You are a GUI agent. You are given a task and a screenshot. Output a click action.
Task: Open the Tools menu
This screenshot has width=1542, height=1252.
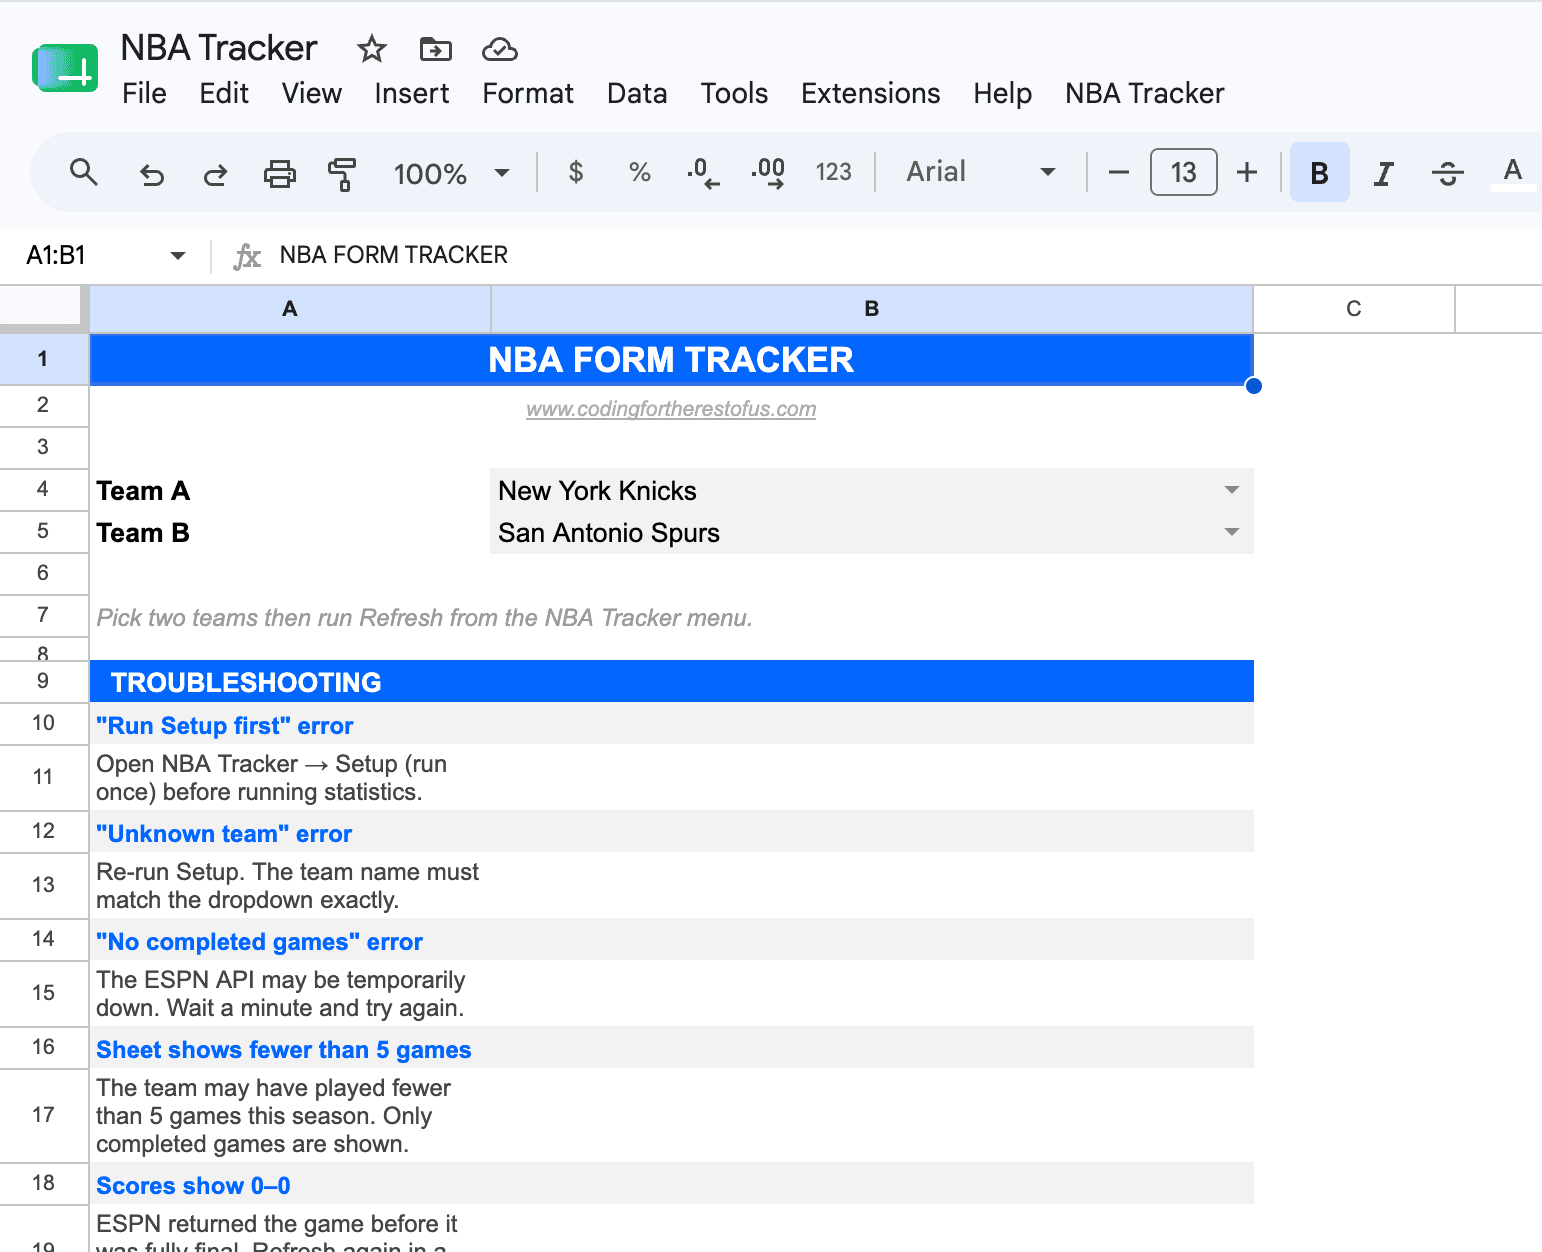coord(734,93)
